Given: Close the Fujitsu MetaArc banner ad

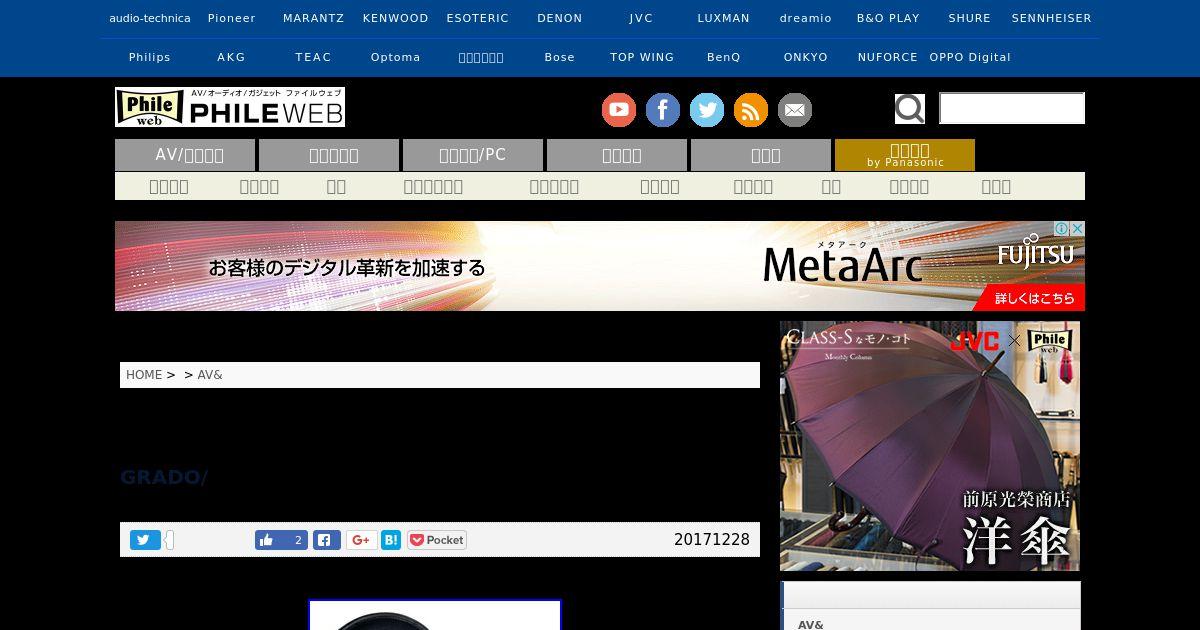Looking at the screenshot, I should pos(1078,228).
